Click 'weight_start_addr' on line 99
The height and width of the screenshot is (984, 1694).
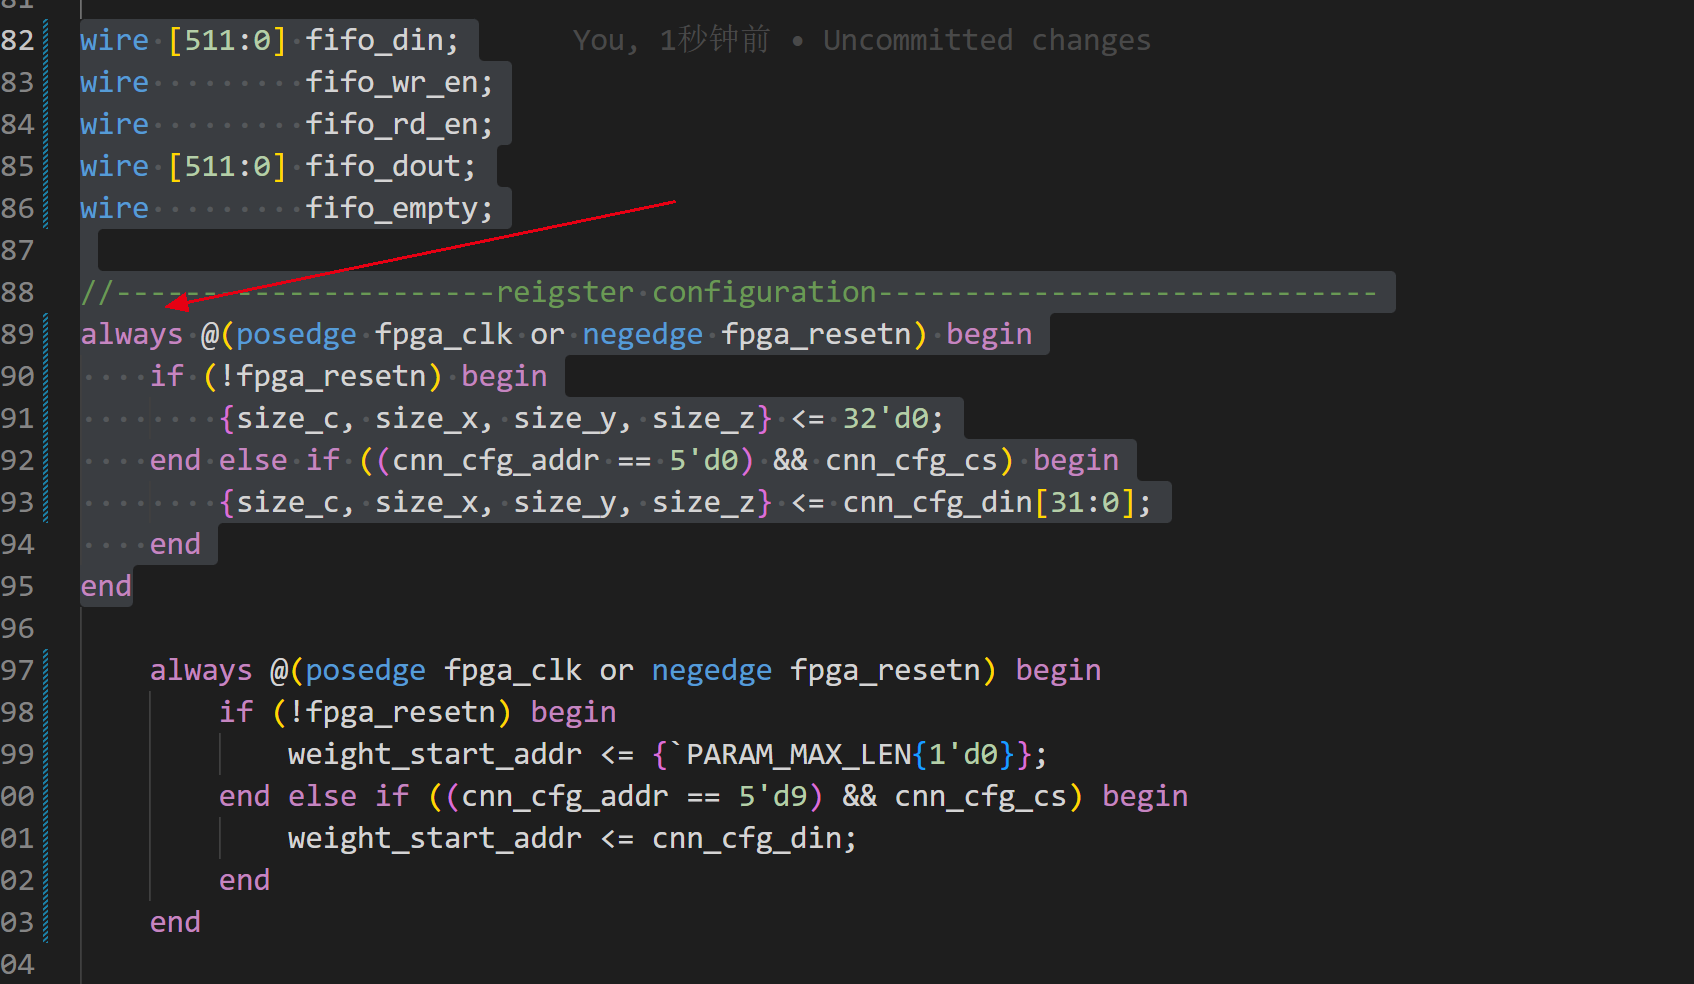(x=434, y=754)
